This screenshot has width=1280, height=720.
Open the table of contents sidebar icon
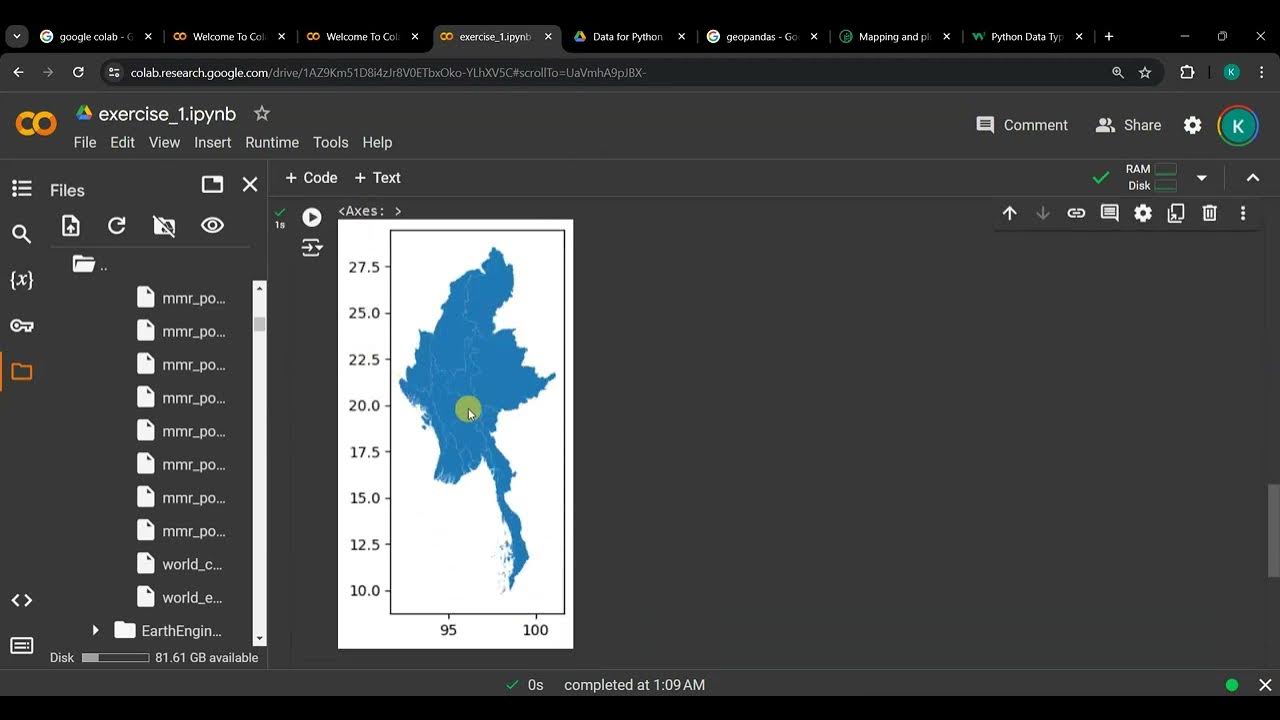point(21,188)
